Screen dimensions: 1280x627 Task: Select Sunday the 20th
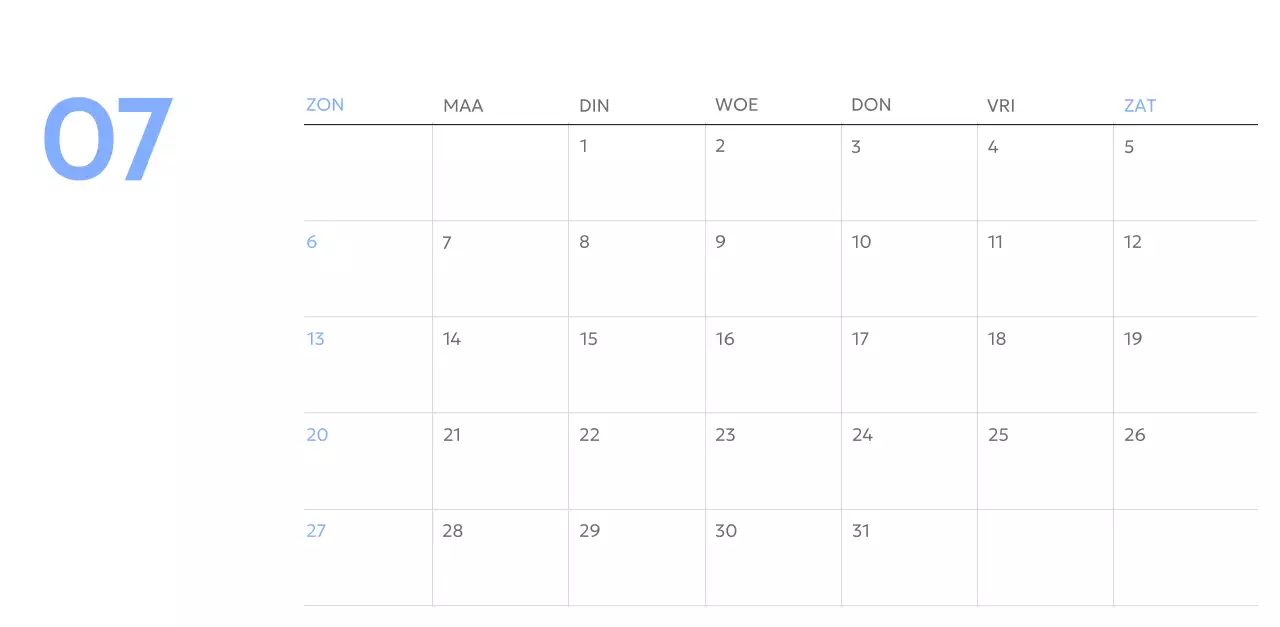[x=317, y=435]
